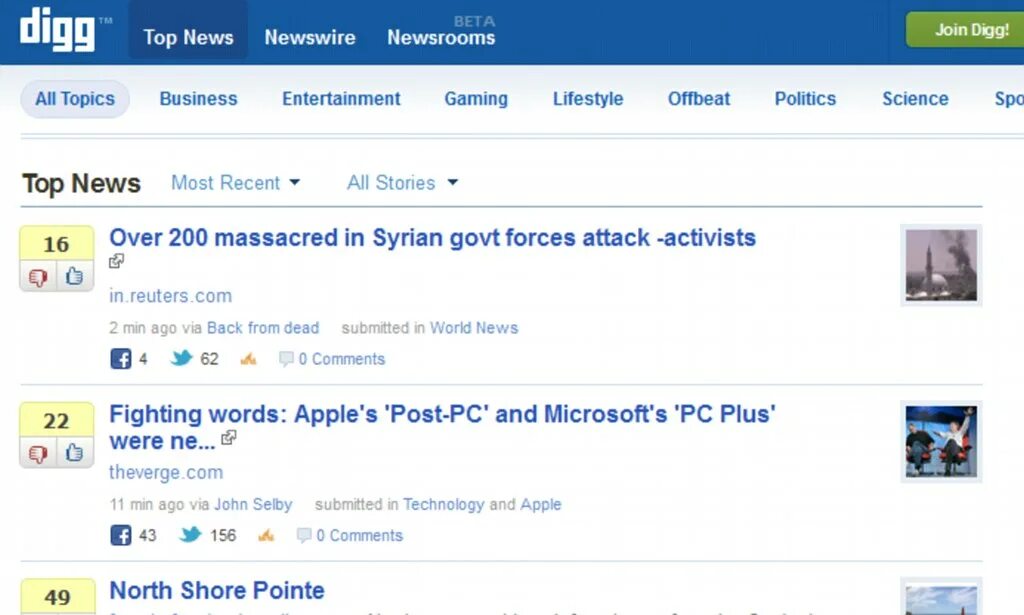Open external link icon after 'were ne...'

[229, 438]
